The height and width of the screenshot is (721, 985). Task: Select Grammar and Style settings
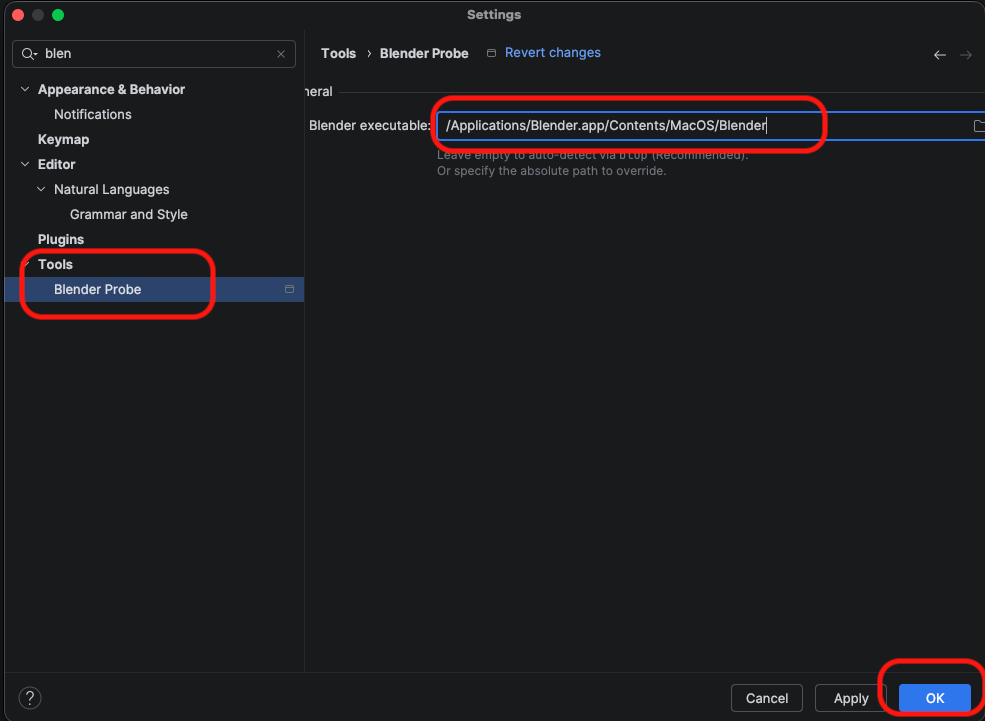(x=128, y=214)
